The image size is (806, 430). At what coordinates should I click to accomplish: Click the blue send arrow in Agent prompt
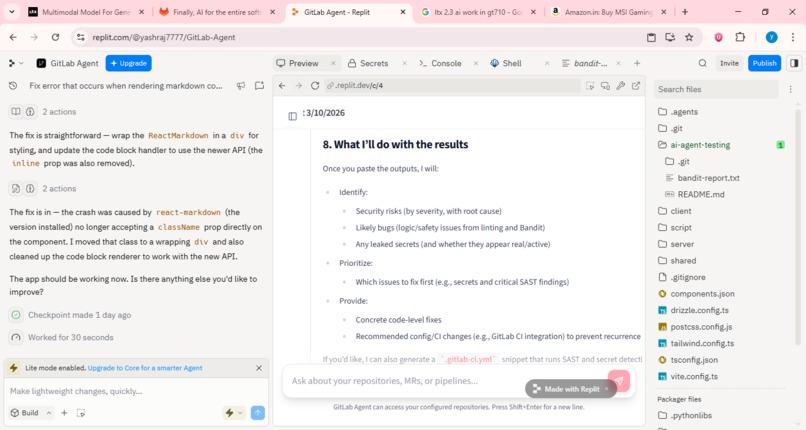pos(258,413)
